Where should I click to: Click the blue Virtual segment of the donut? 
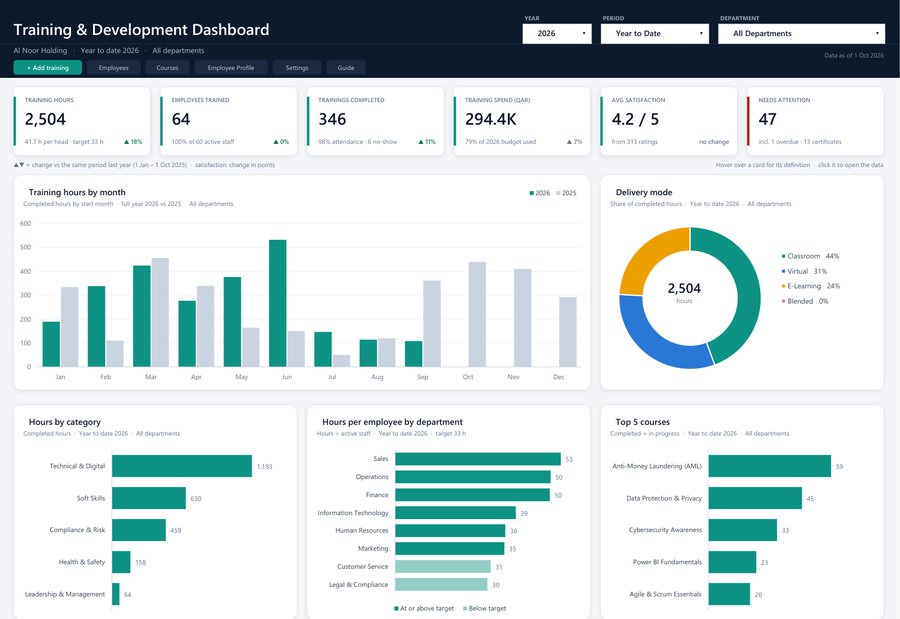(x=657, y=339)
